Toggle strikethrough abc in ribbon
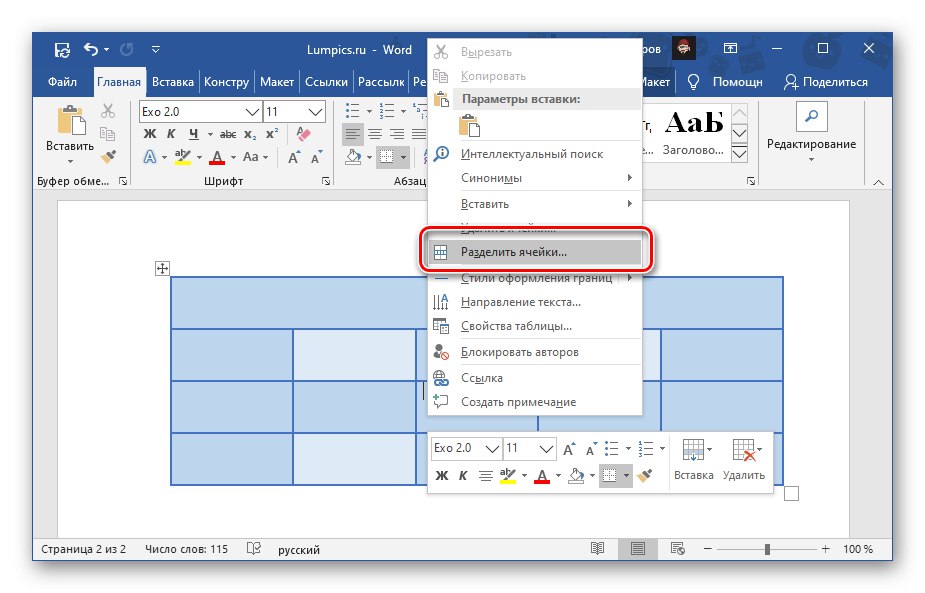This screenshot has height=593, width=925. pos(228,135)
